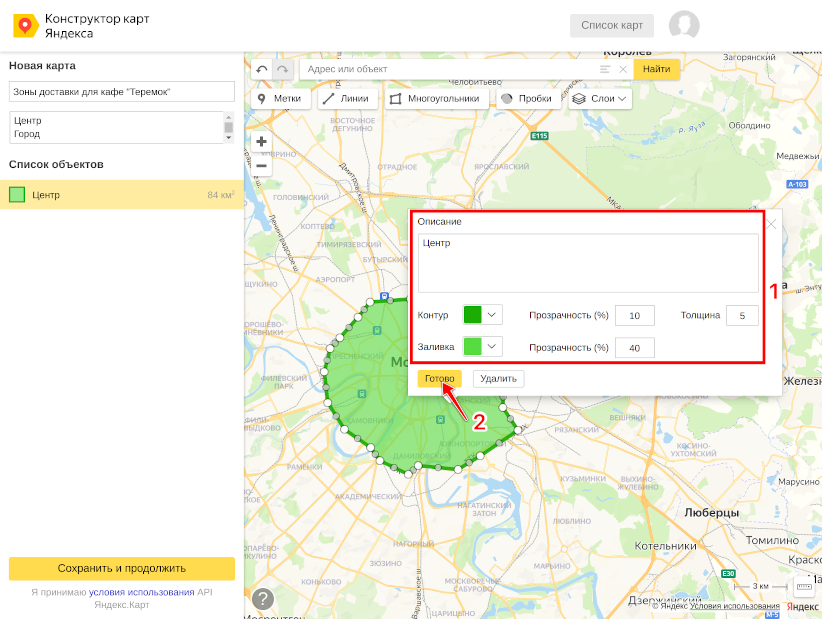The width and height of the screenshot is (822, 619).
Task: Open the search results list icon
Action: tap(605, 69)
